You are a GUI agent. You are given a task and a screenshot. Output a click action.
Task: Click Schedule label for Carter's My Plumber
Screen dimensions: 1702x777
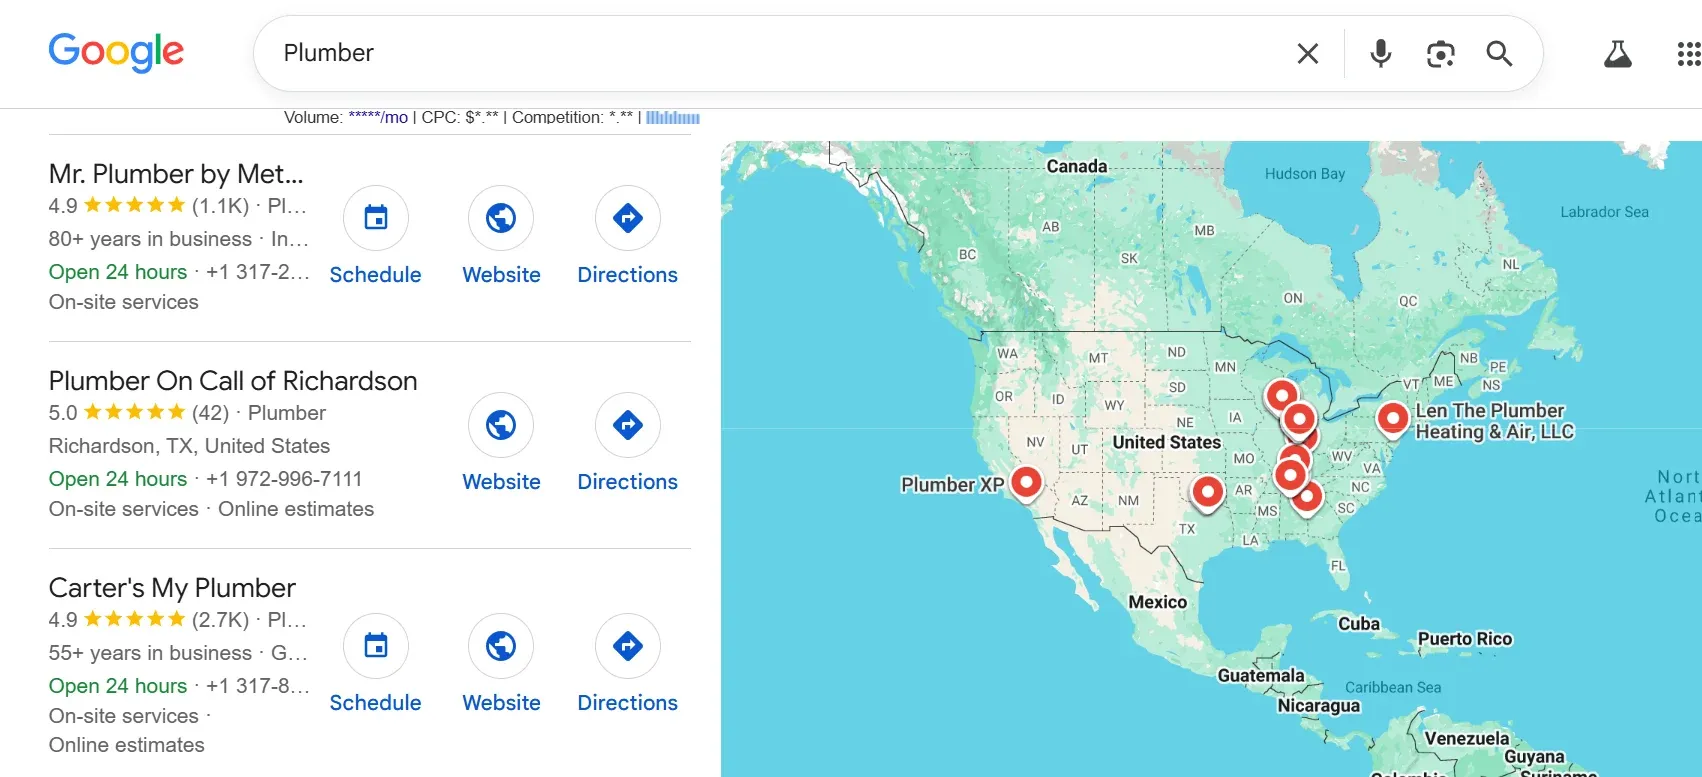coord(376,703)
